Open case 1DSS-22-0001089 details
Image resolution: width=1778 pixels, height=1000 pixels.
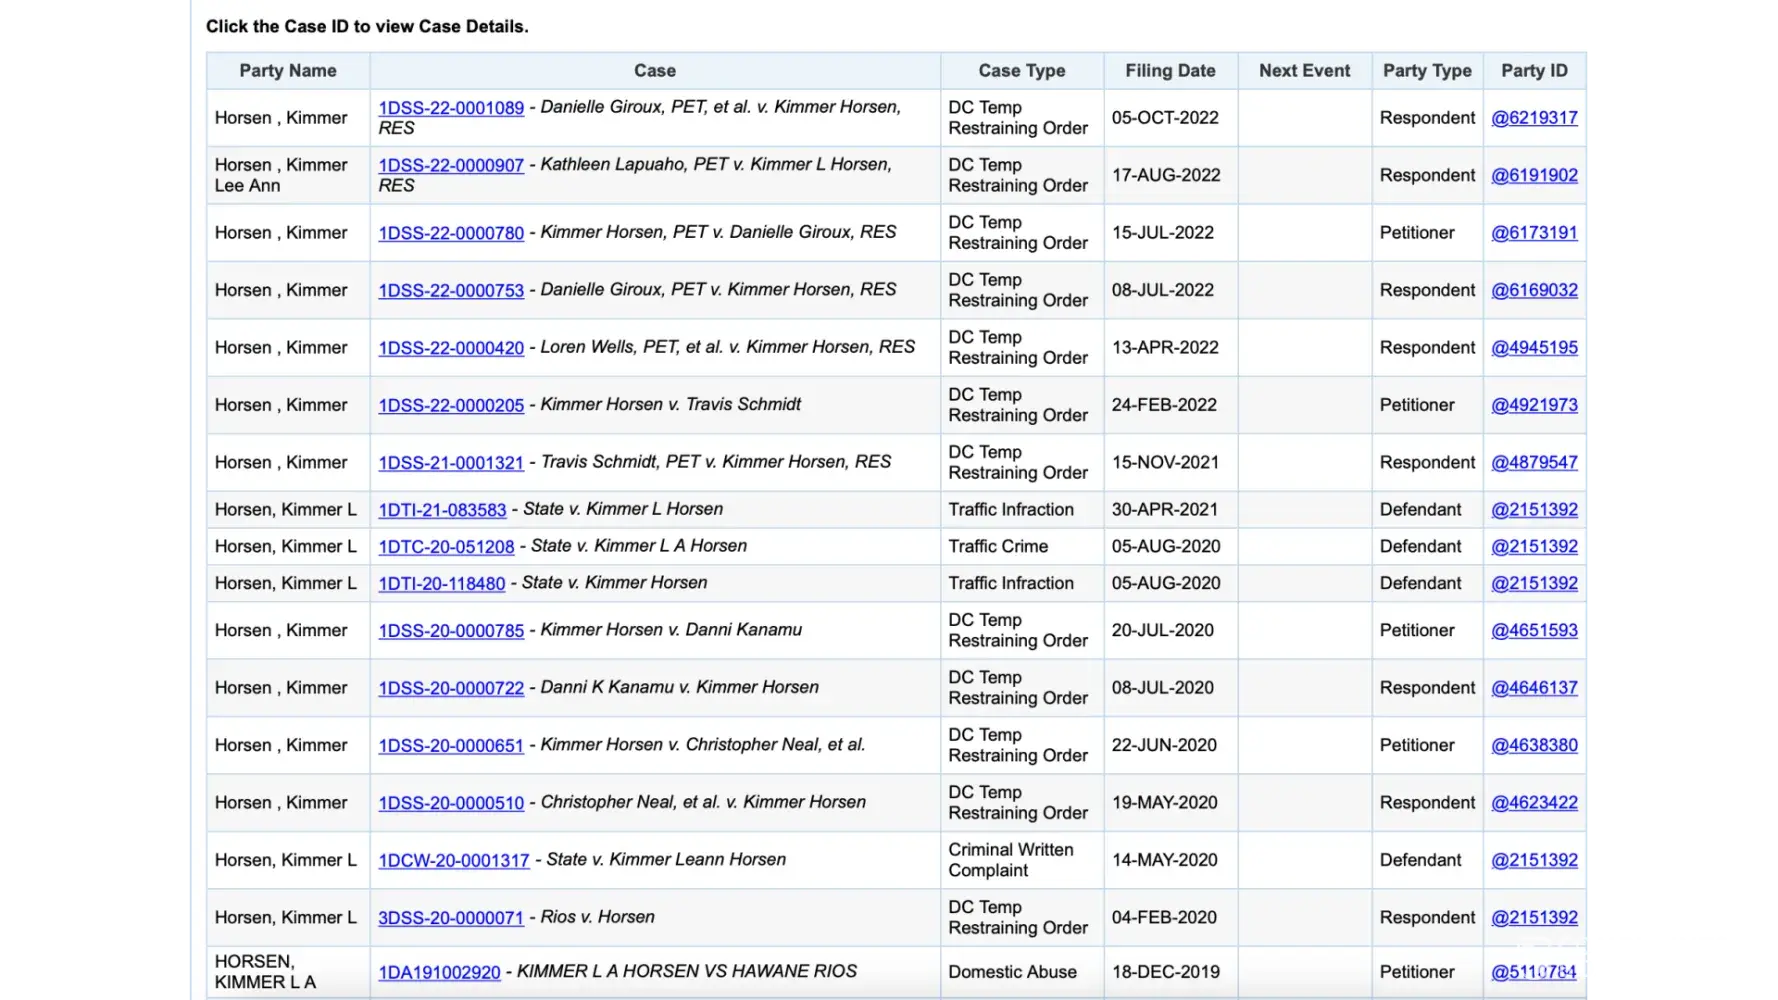coord(450,108)
